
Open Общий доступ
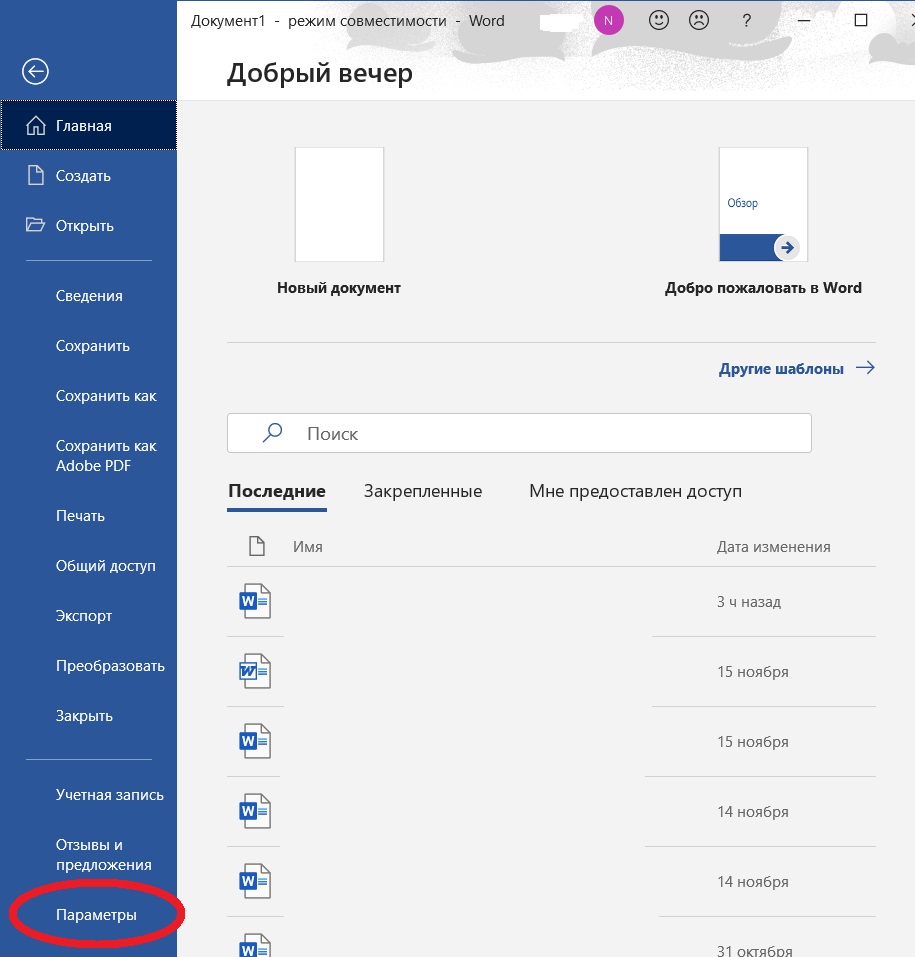tap(106, 566)
